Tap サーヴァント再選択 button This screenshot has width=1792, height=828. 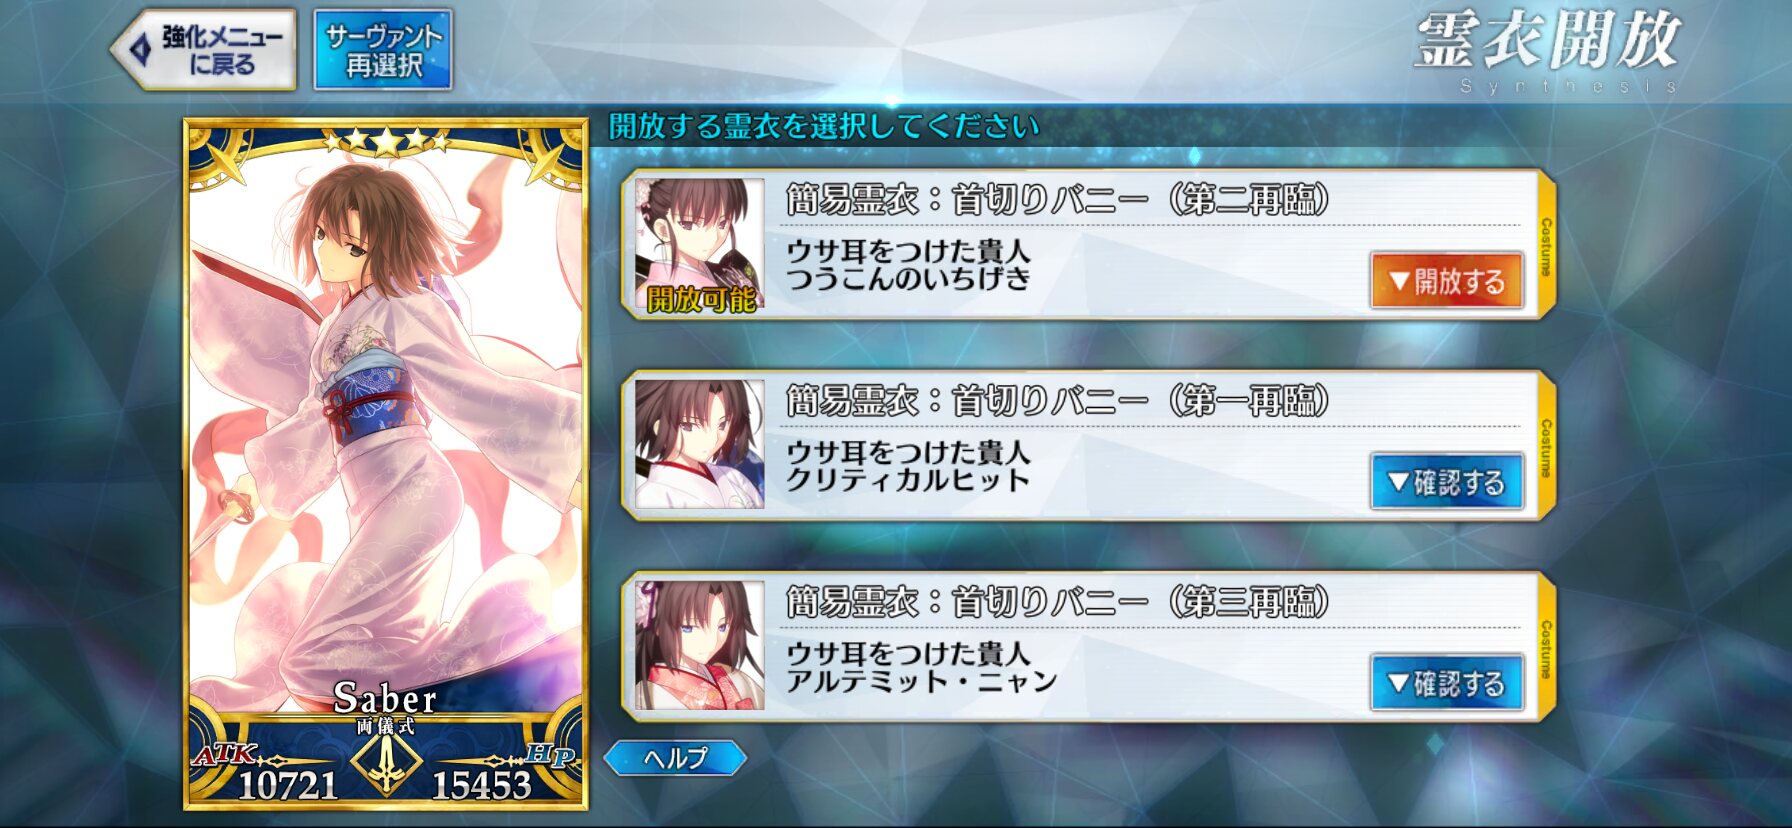pyautogui.click(x=383, y=50)
